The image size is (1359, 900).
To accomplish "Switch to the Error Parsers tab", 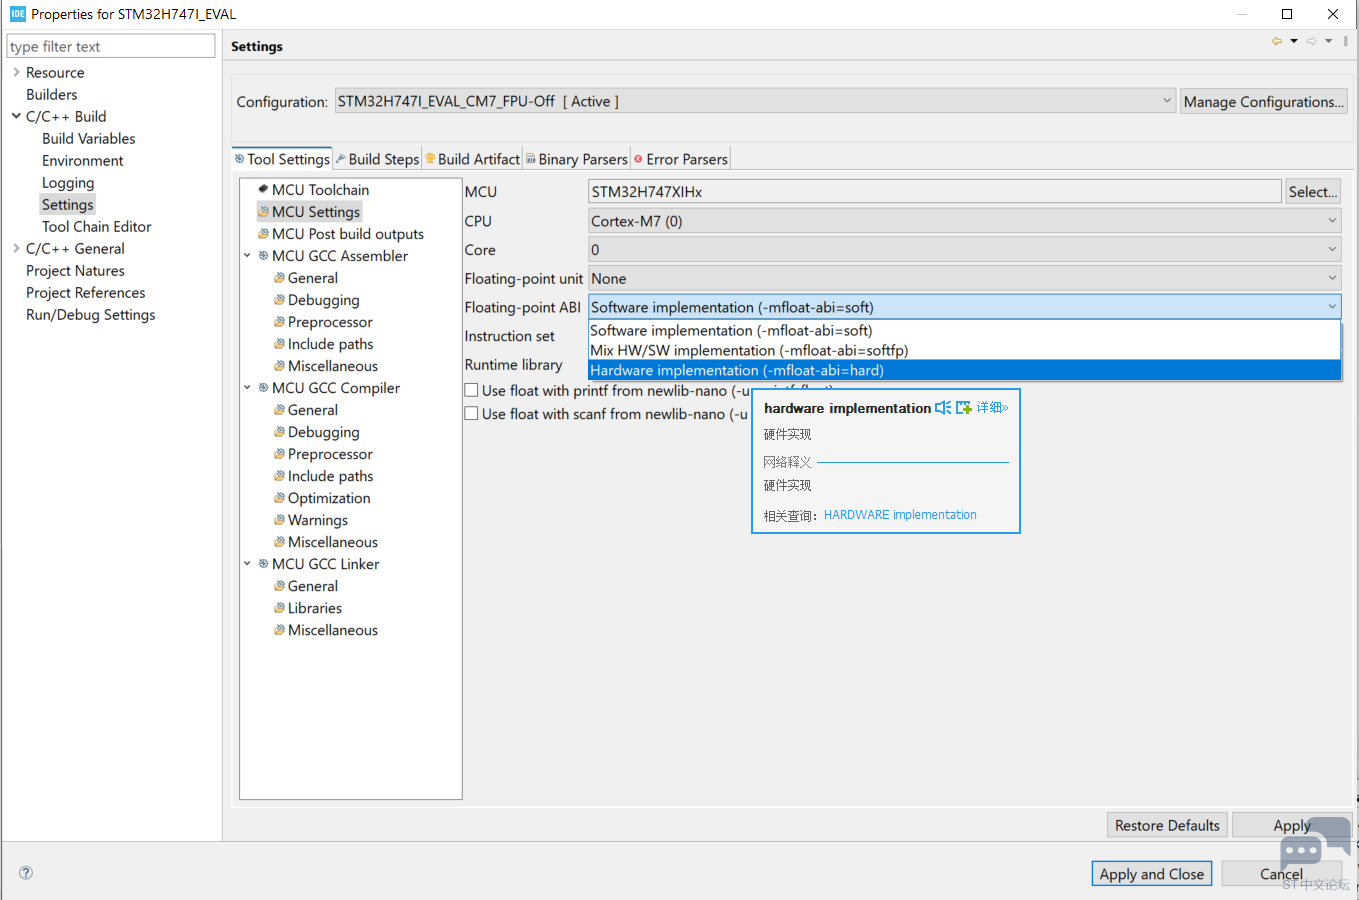I will point(681,159).
